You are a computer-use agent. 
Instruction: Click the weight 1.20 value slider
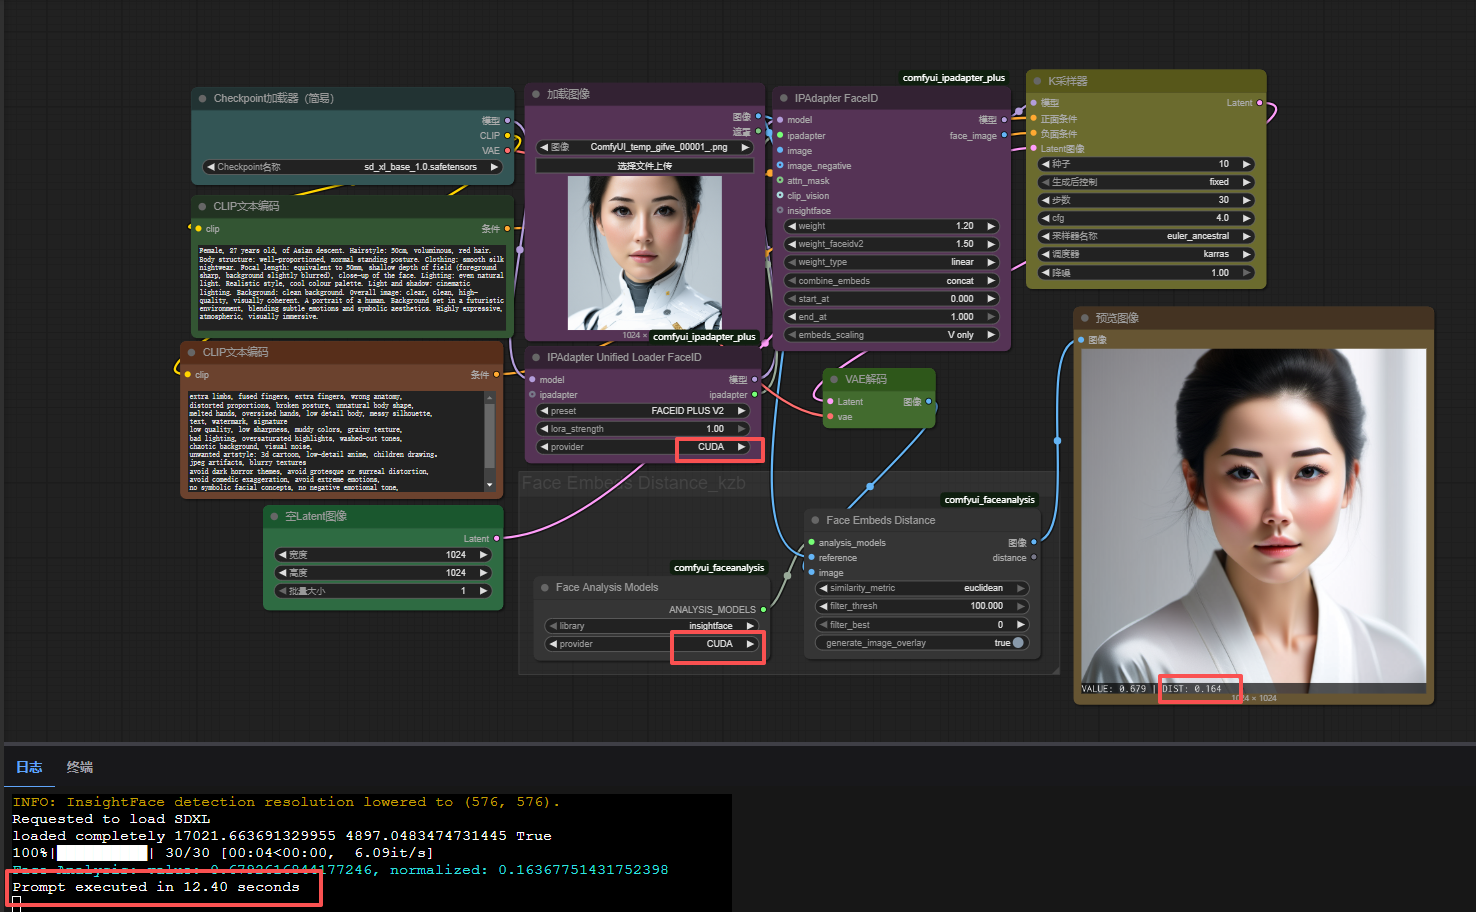[890, 225]
